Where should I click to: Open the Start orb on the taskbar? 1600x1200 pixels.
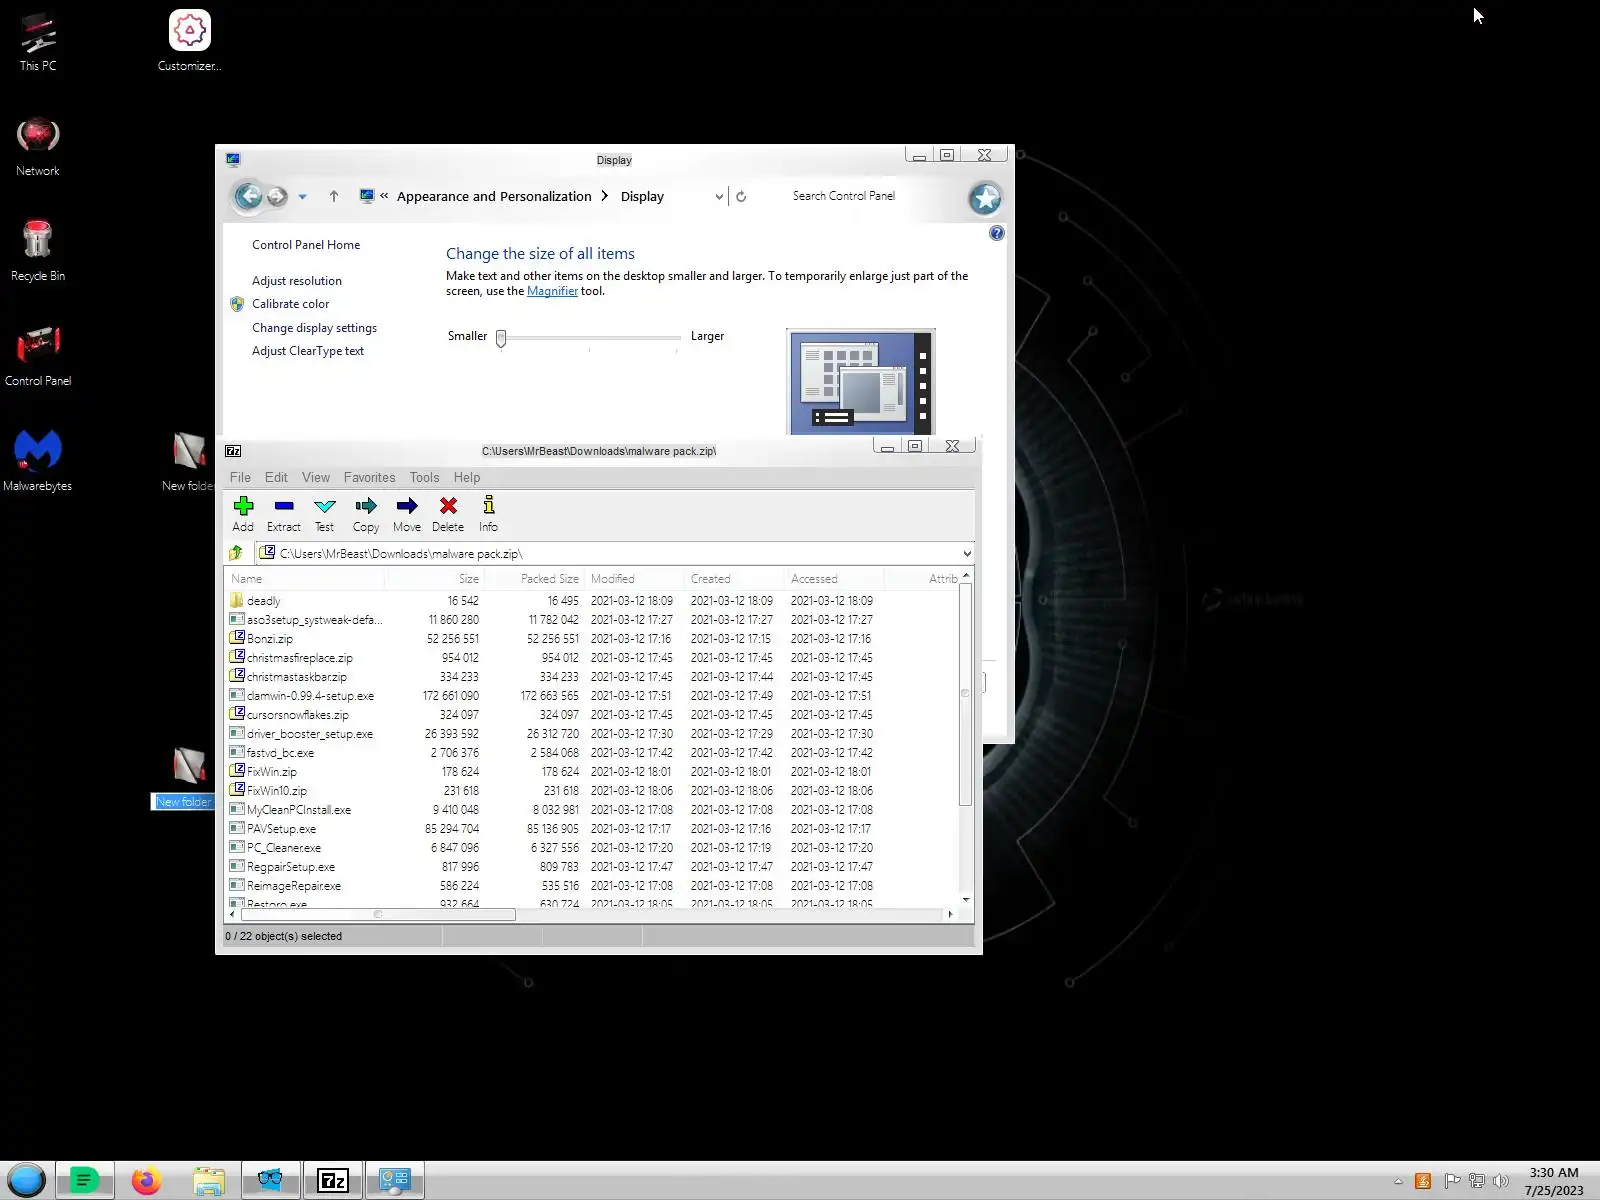pos(27,1180)
